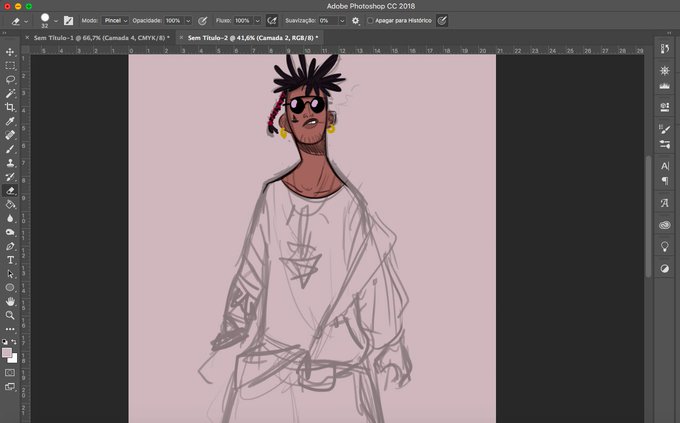Image resolution: width=680 pixels, height=423 pixels.
Task: Toggle airbrush build-up effect
Action: pos(271,20)
